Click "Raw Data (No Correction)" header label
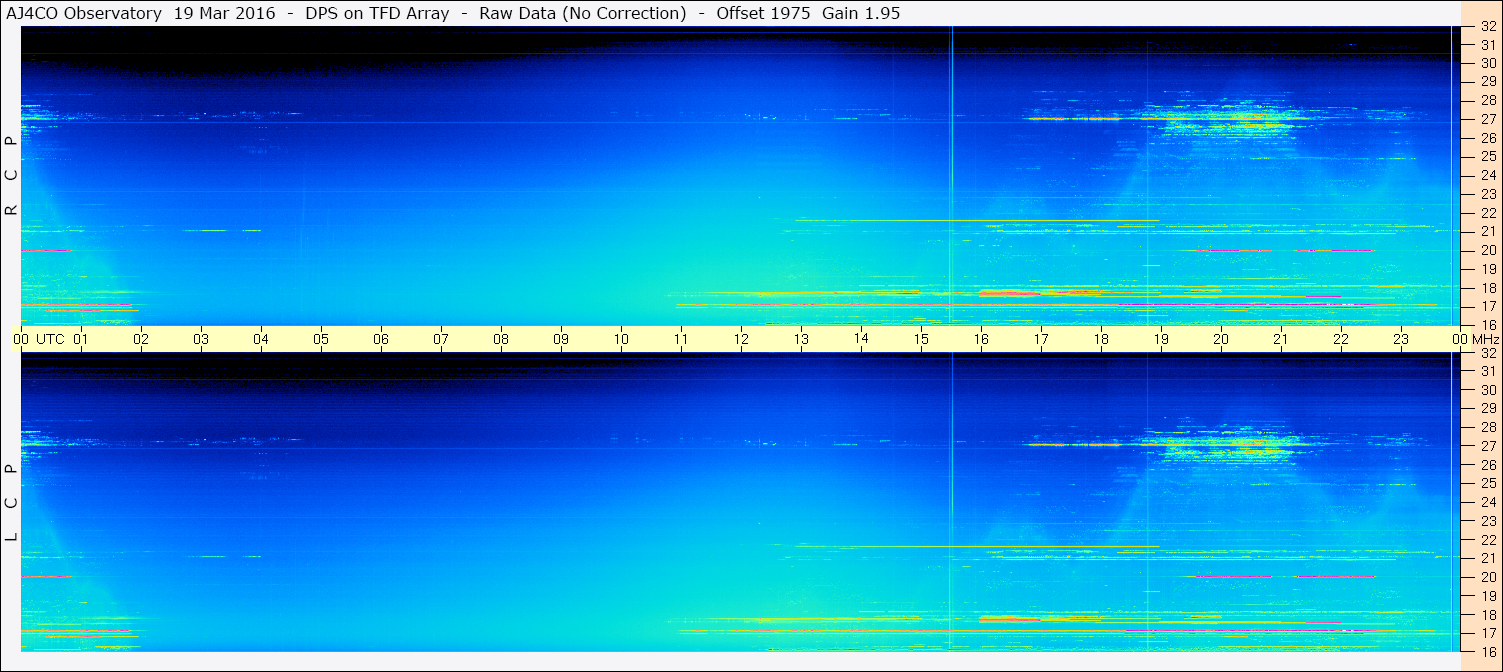Screen dimensions: 1503x672 (x=582, y=13)
